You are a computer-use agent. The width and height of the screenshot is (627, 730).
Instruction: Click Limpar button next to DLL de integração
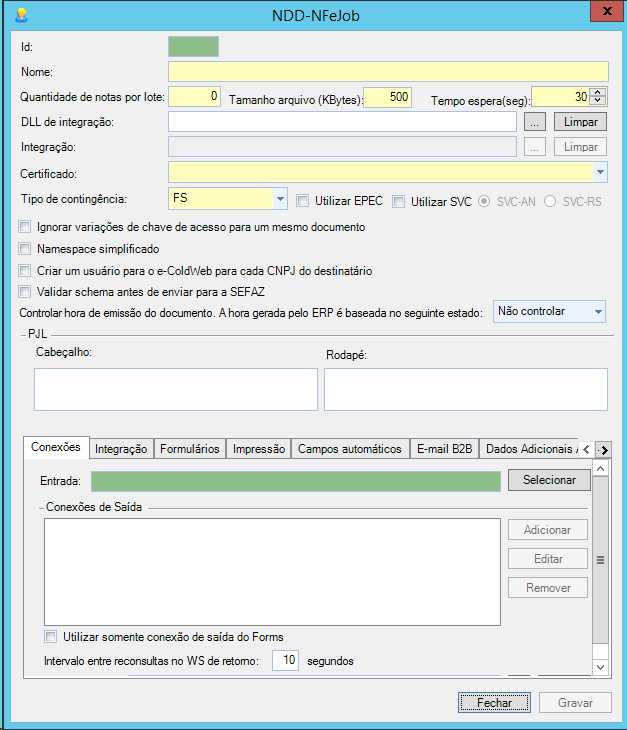(580, 122)
